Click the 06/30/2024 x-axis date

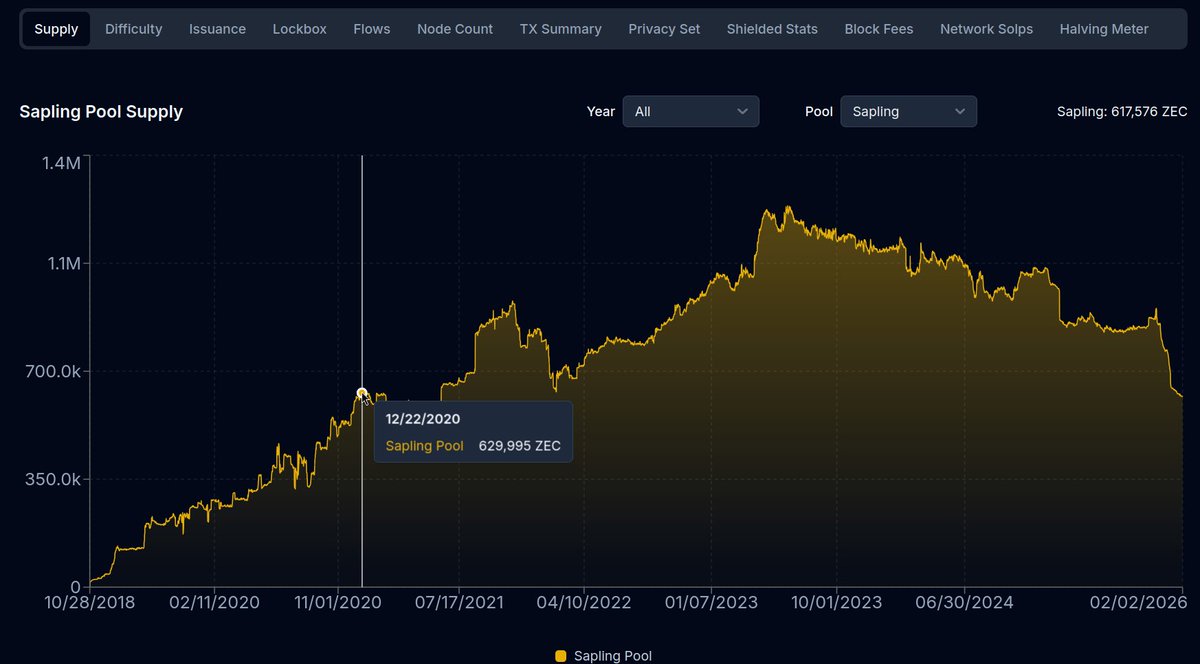point(964,602)
